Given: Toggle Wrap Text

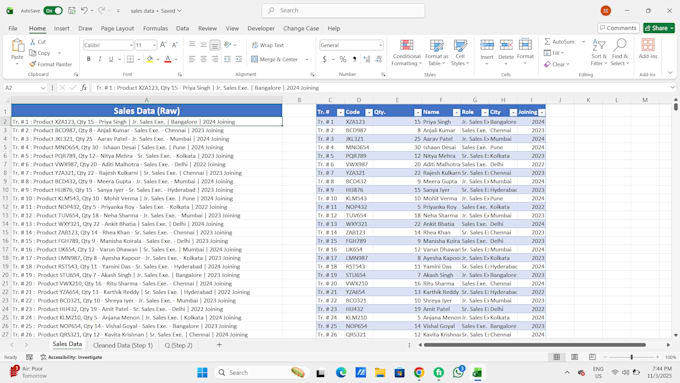Looking at the screenshot, I should click(268, 45).
